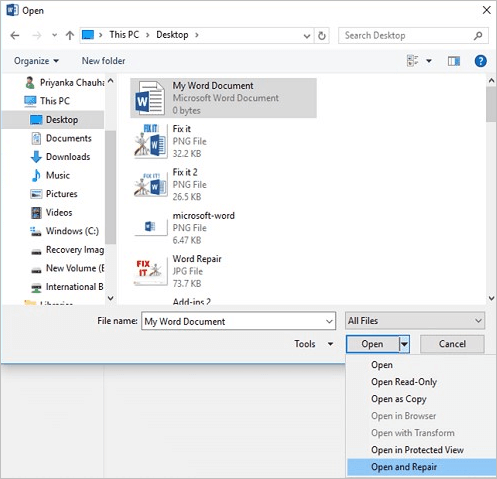
Task: Click the Refresh button in address bar
Action: click(x=322, y=35)
